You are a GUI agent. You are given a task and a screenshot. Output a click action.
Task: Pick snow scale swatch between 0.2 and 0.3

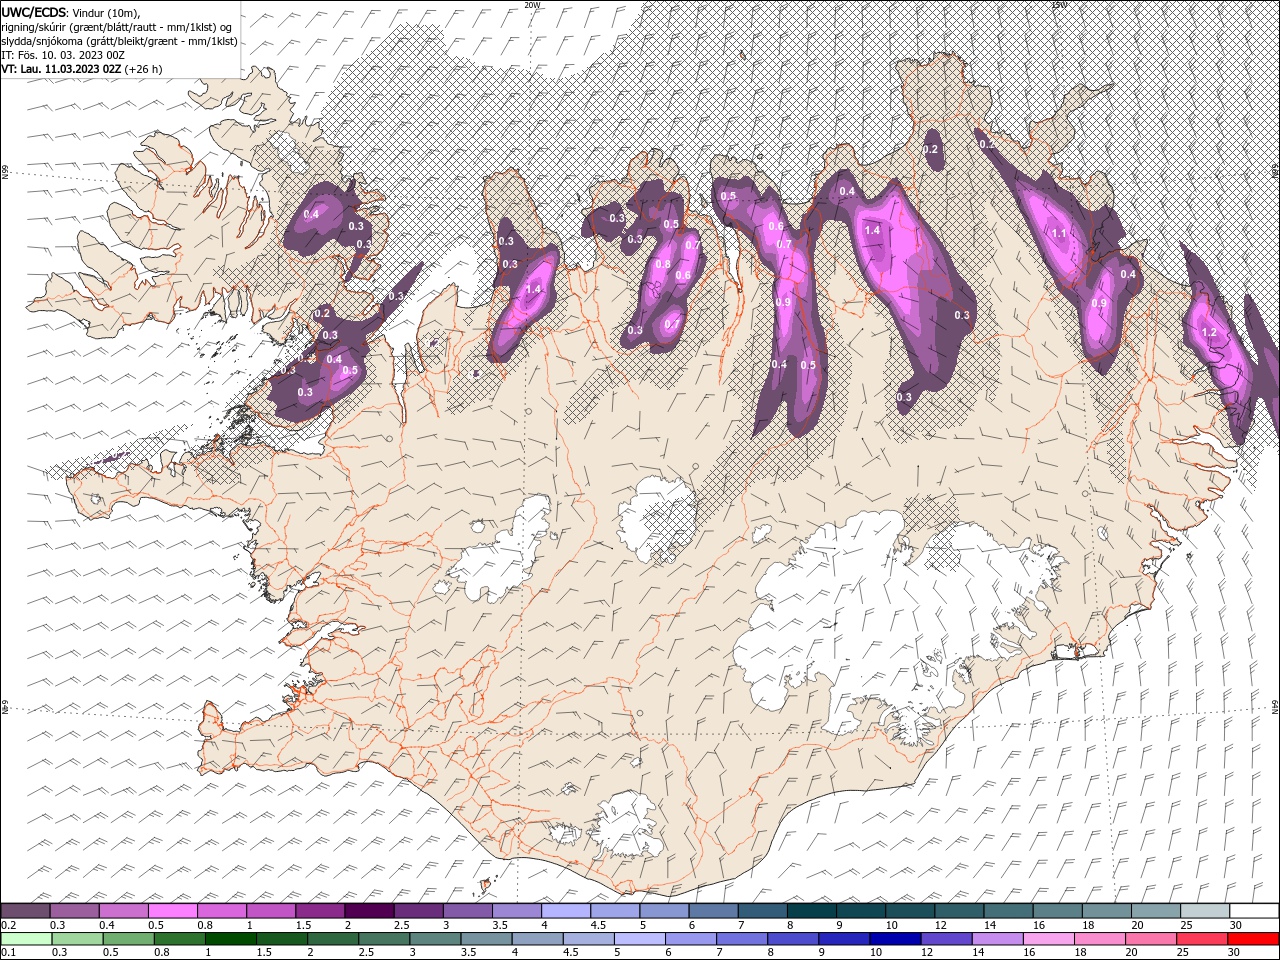[25, 911]
